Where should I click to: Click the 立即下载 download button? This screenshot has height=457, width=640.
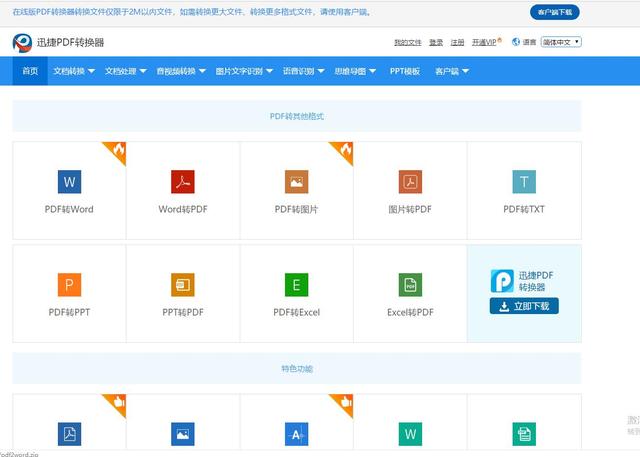(x=524, y=306)
